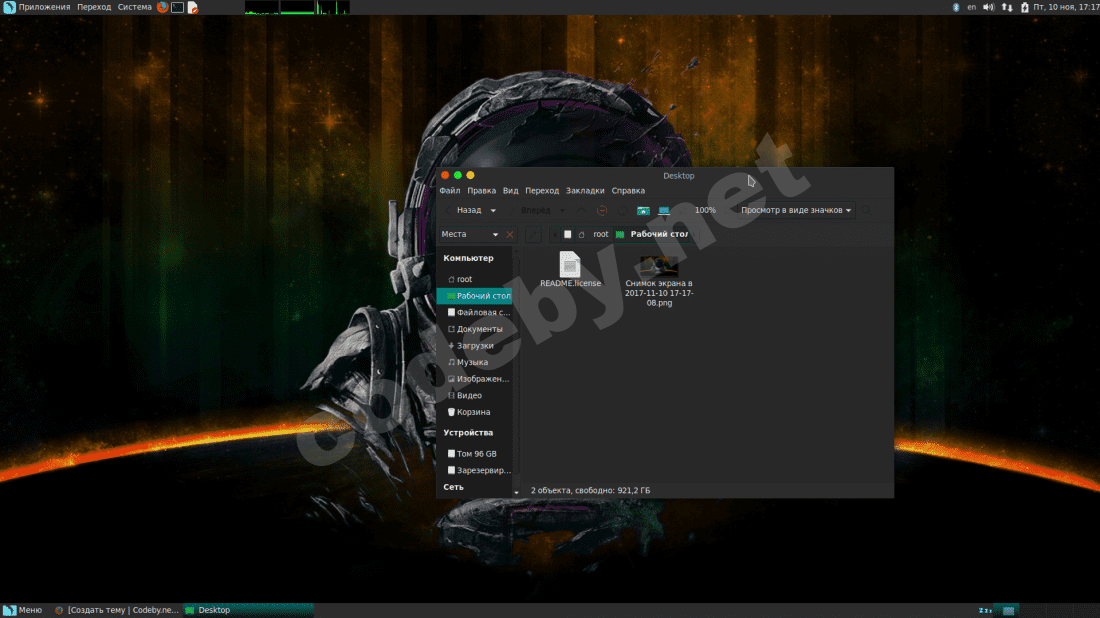Collapse the Устройства sidebar section
This screenshot has height=618, width=1100.
coord(468,433)
